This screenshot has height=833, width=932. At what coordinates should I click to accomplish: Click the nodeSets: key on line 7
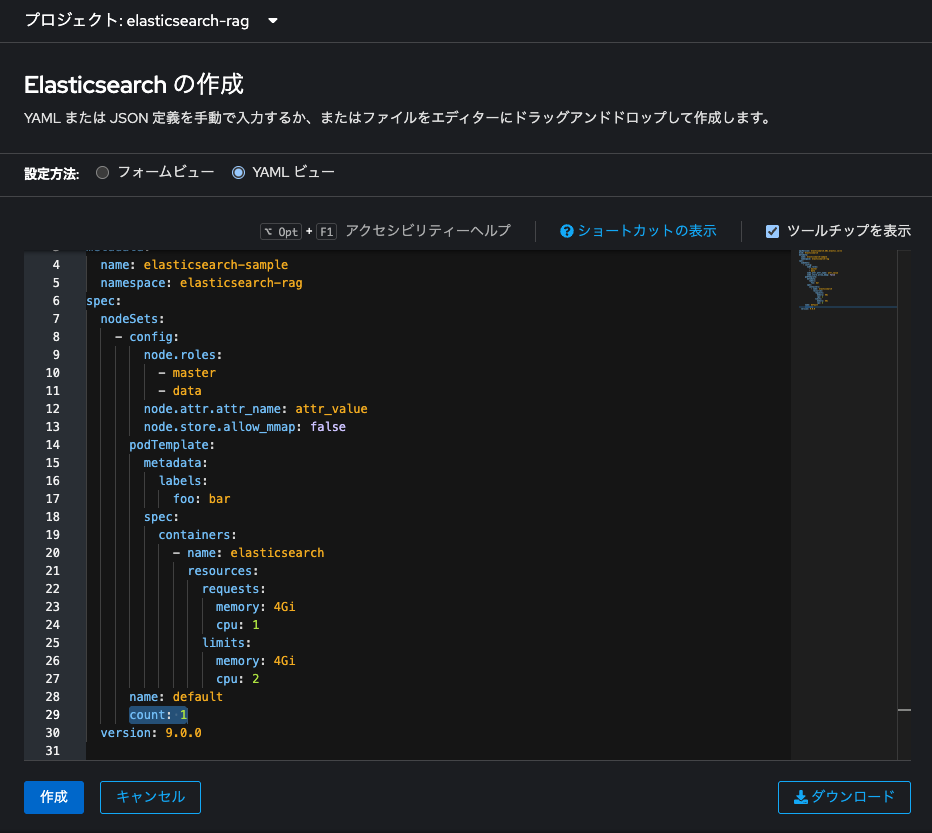click(132, 319)
